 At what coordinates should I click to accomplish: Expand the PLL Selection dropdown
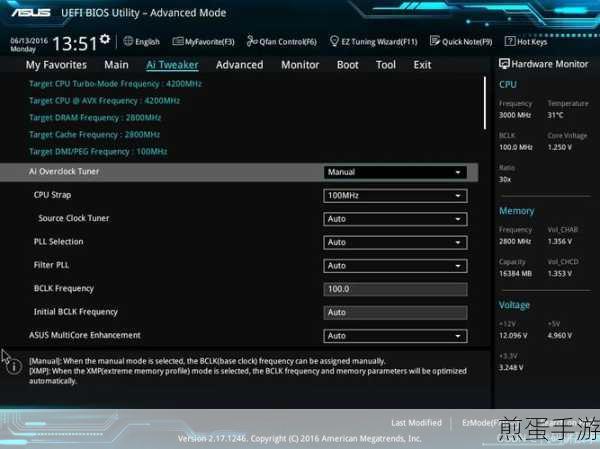pos(395,242)
